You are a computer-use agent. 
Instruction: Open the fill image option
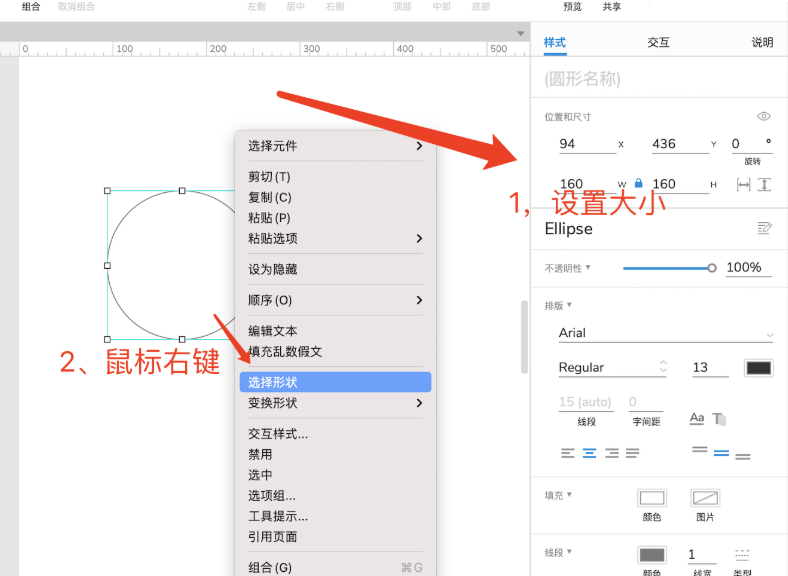point(705,498)
